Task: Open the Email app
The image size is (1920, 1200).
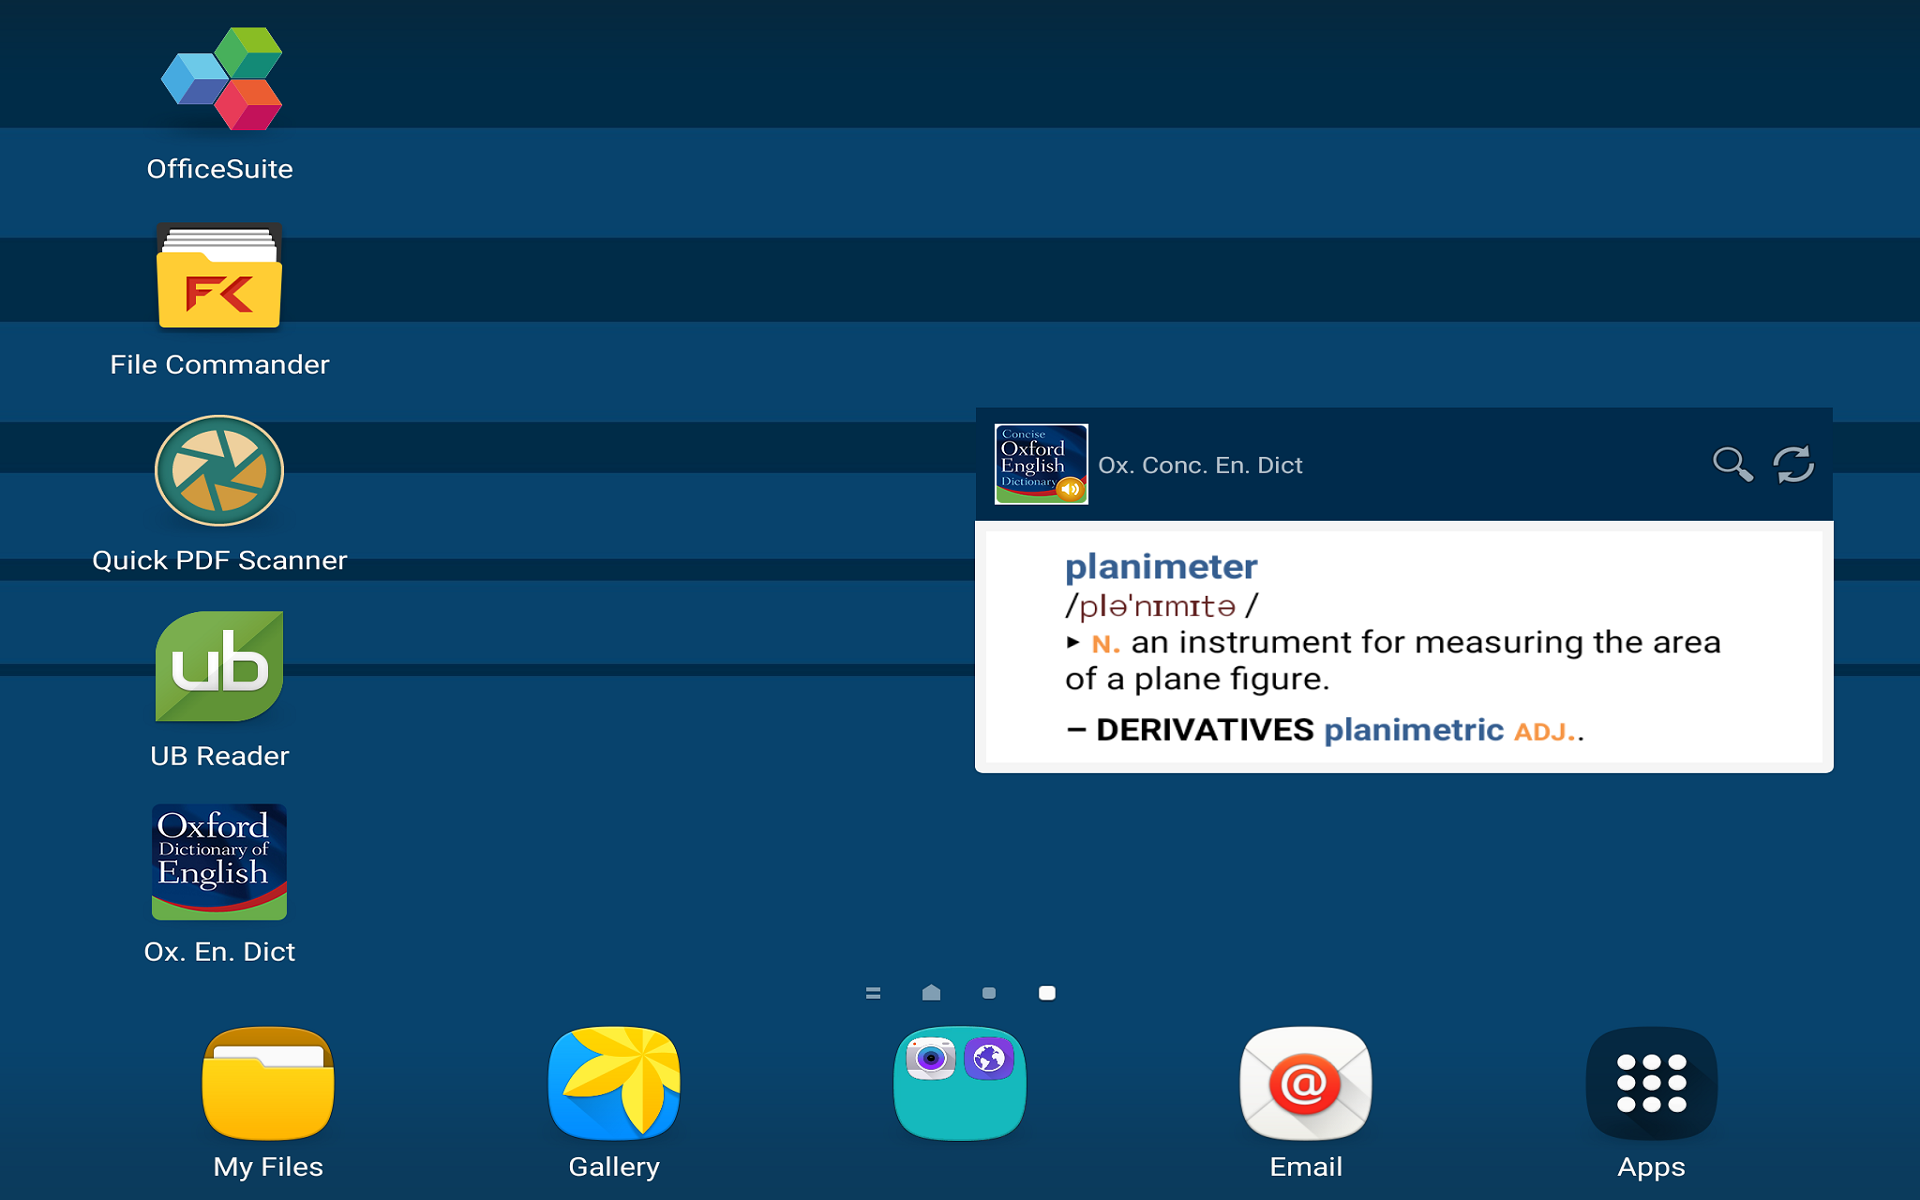Action: (1305, 1085)
